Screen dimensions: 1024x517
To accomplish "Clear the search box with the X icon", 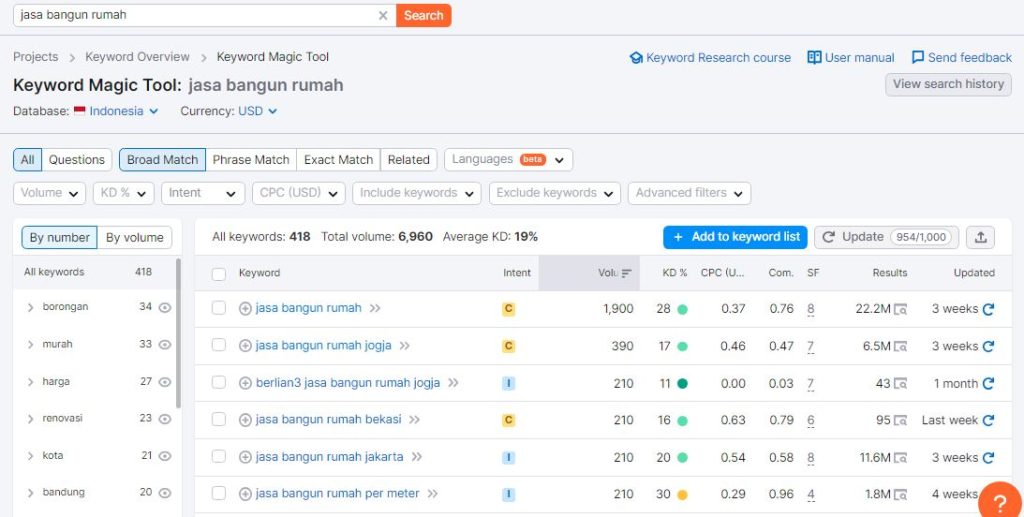I will [383, 16].
